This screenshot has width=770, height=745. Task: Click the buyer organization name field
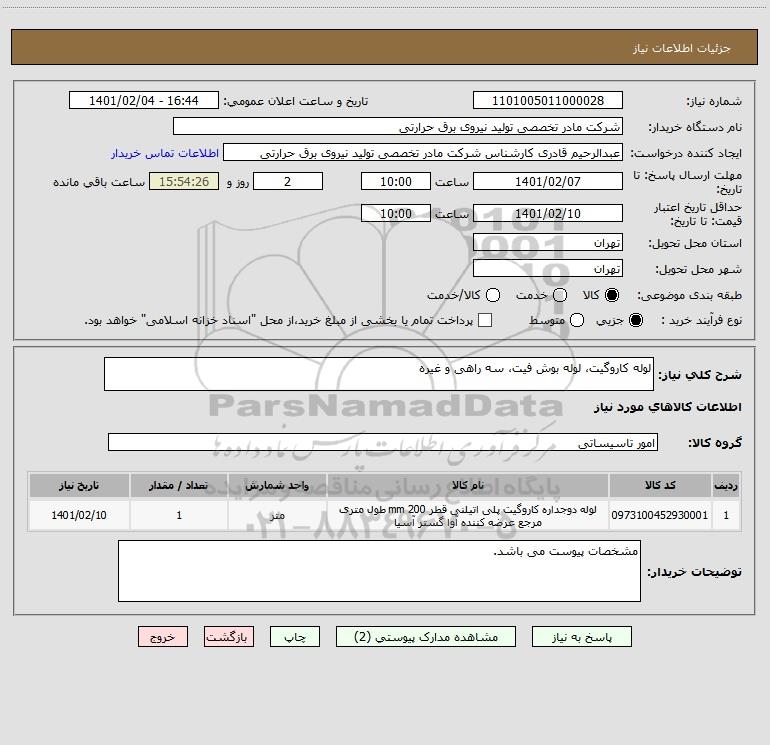pyautogui.click(x=398, y=127)
